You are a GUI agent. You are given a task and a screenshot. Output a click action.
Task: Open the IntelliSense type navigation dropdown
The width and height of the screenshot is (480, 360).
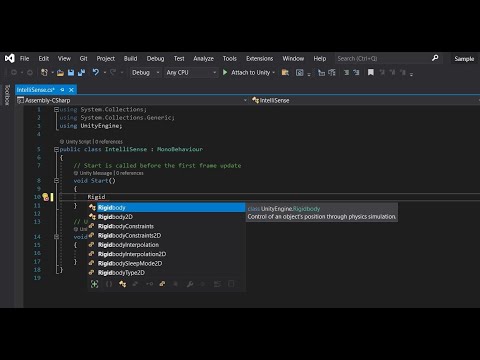point(365,100)
